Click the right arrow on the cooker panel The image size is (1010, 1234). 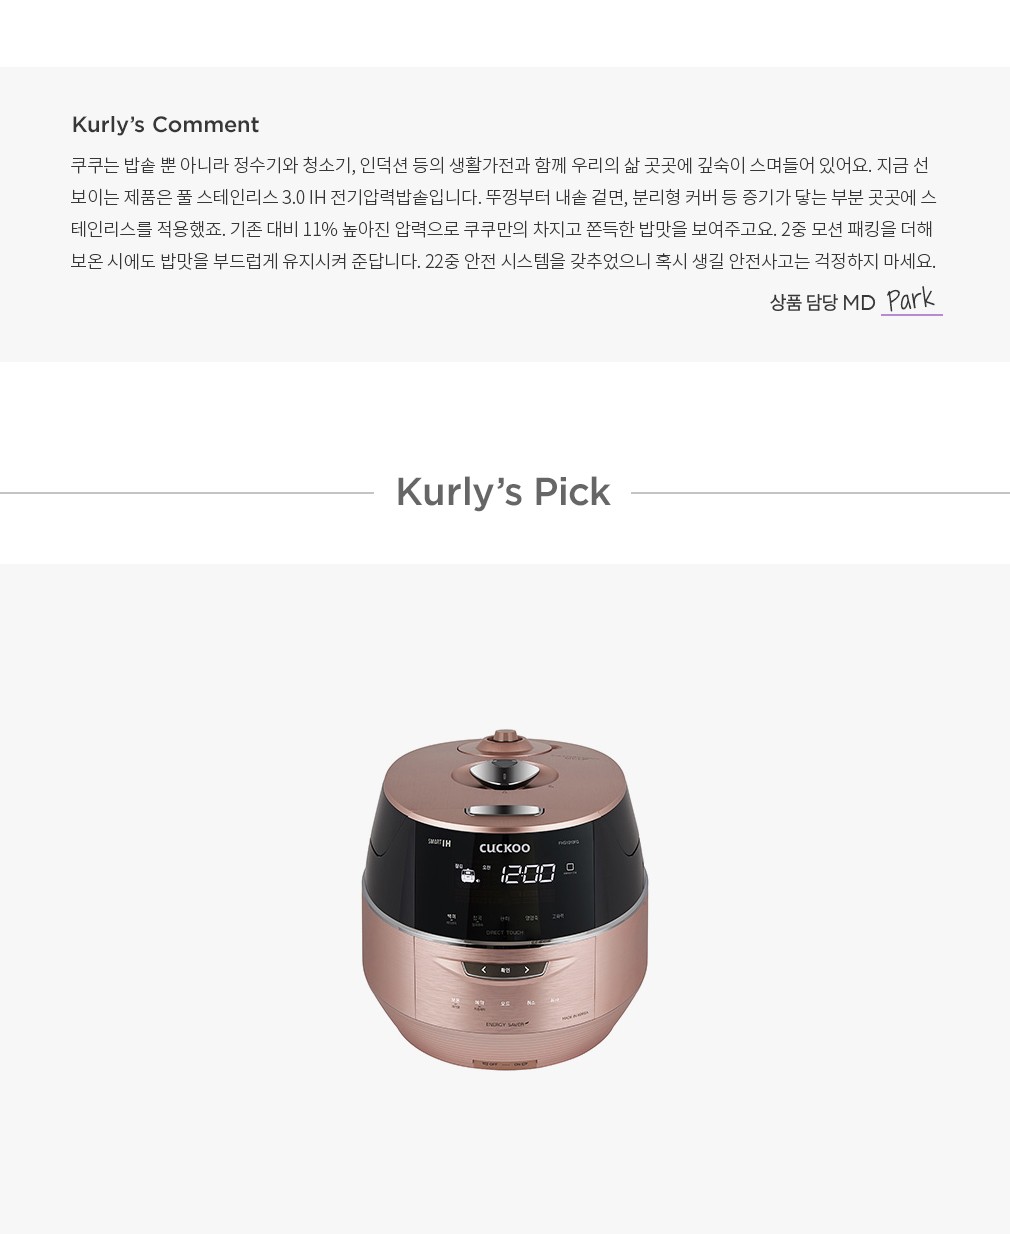tap(527, 970)
